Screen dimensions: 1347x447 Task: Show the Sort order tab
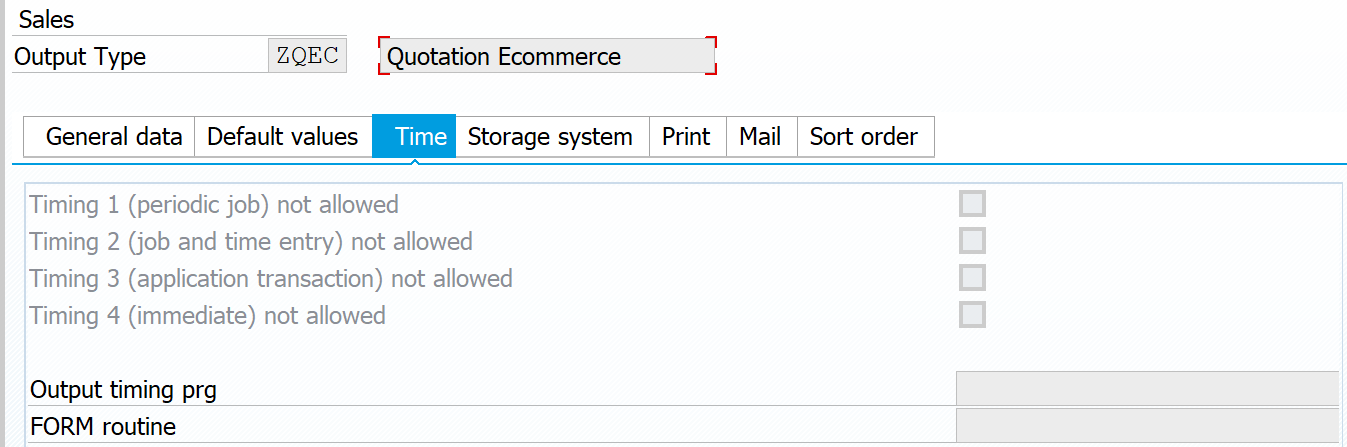pos(864,137)
